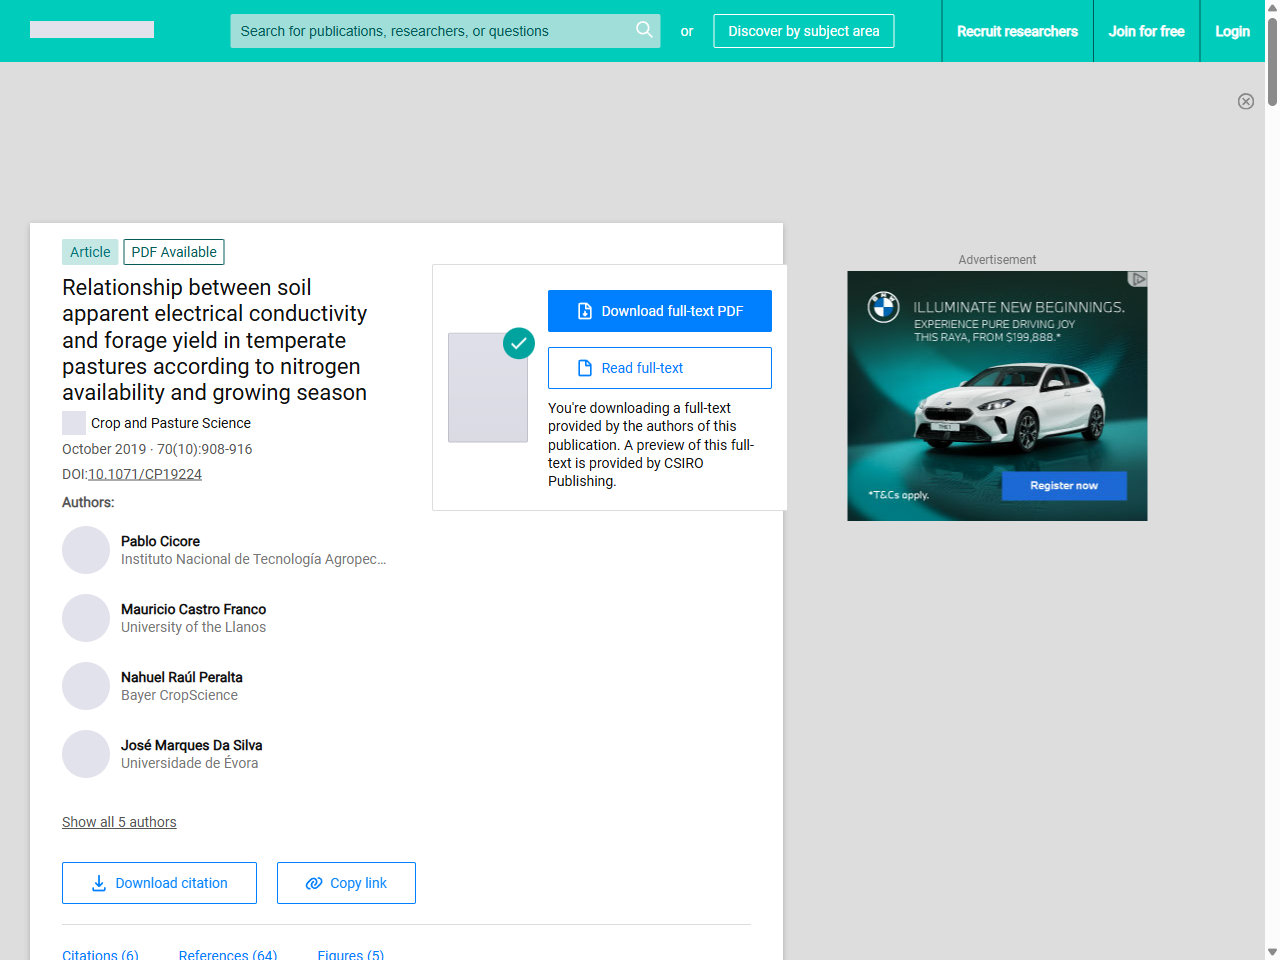
Task: Click Download full-text PDF button
Action: coord(660,311)
